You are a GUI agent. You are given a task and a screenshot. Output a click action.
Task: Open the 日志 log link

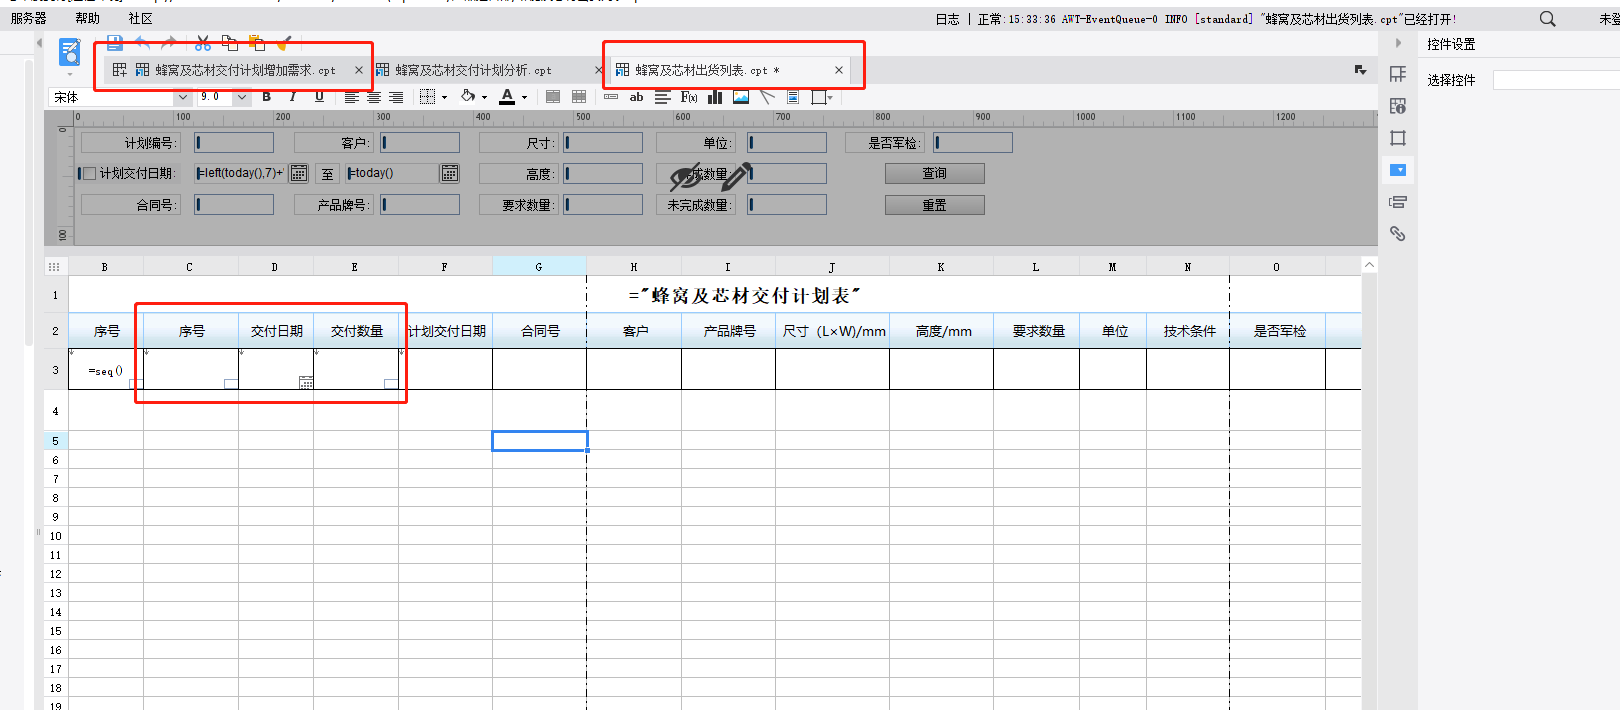(x=947, y=19)
